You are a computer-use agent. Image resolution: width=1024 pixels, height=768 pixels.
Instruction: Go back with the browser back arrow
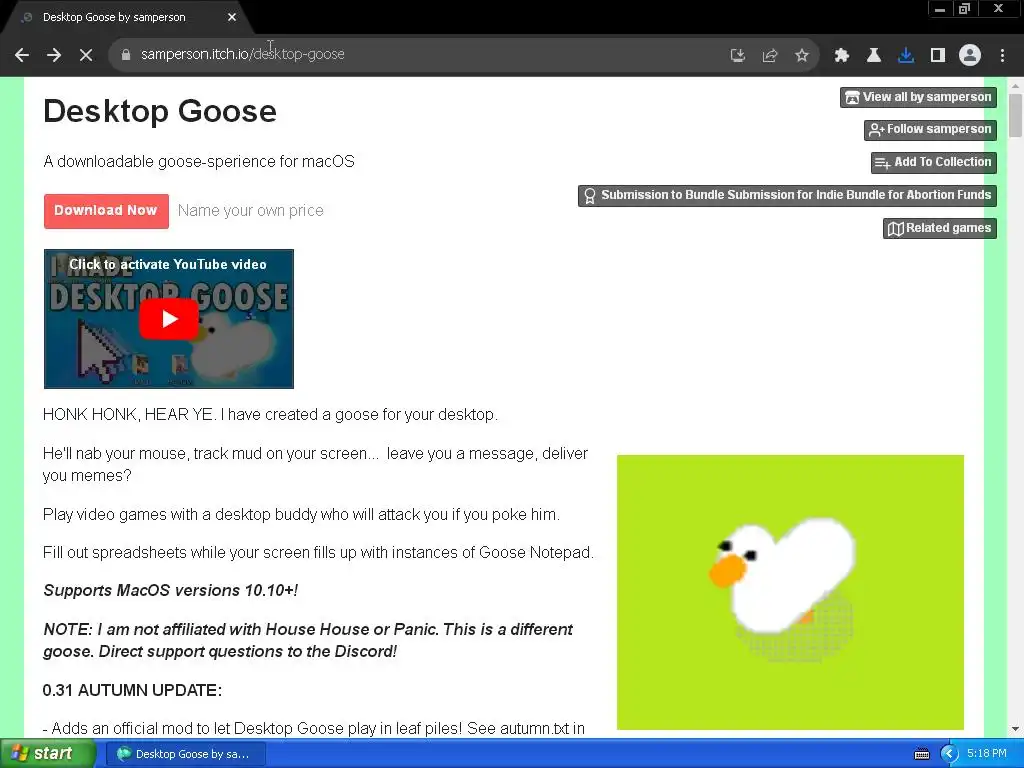click(x=22, y=55)
